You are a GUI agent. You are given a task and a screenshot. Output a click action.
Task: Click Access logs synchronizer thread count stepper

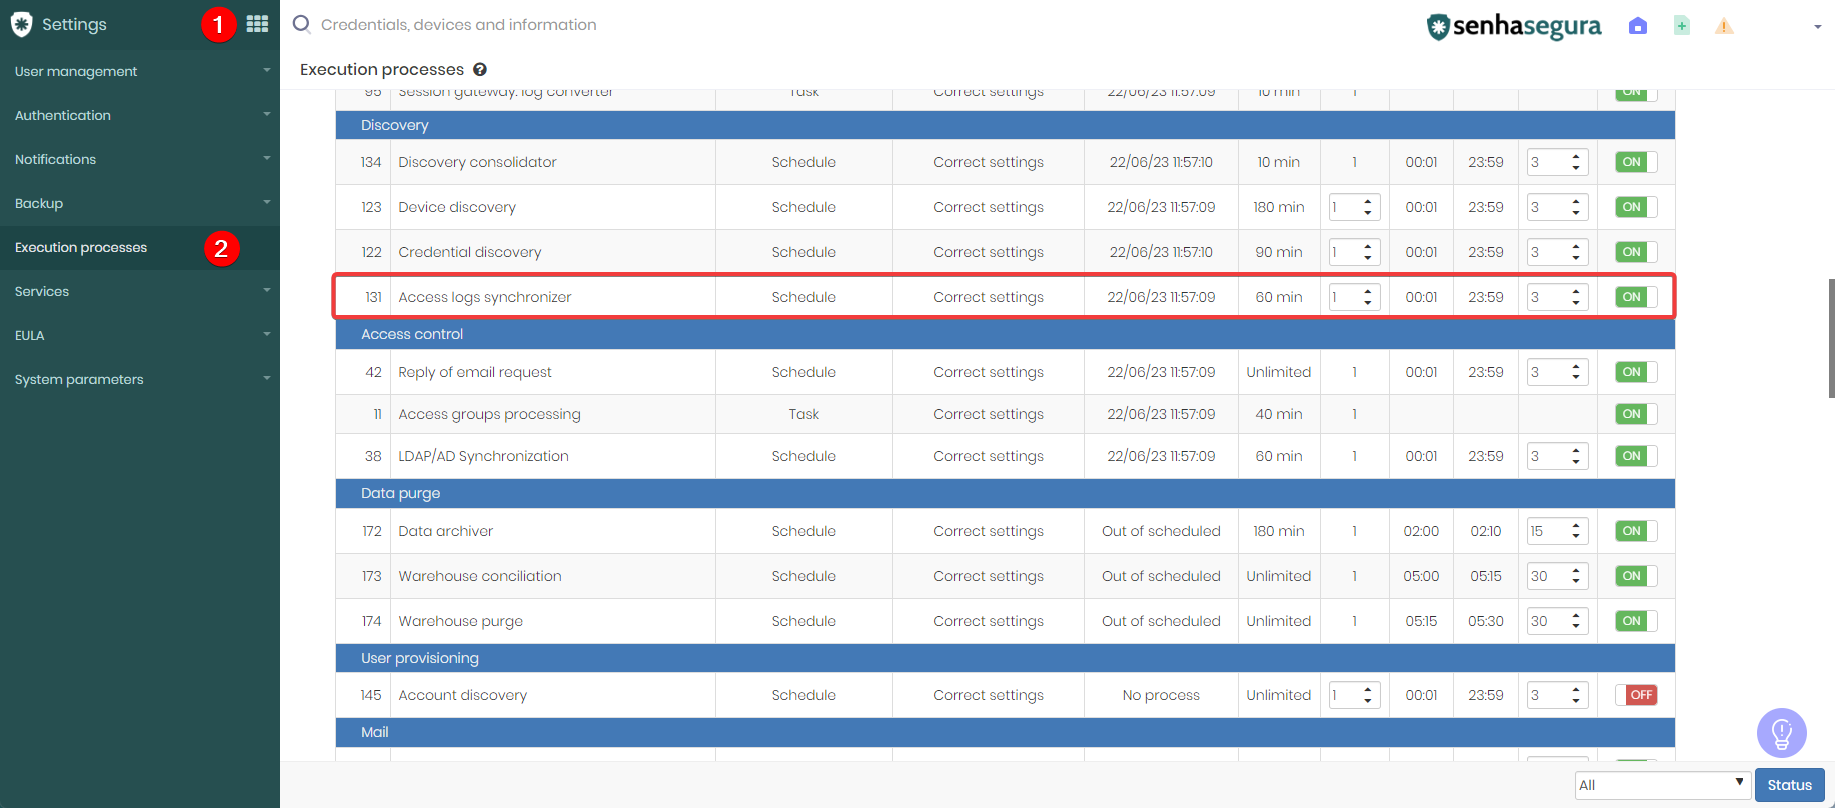pos(1355,297)
